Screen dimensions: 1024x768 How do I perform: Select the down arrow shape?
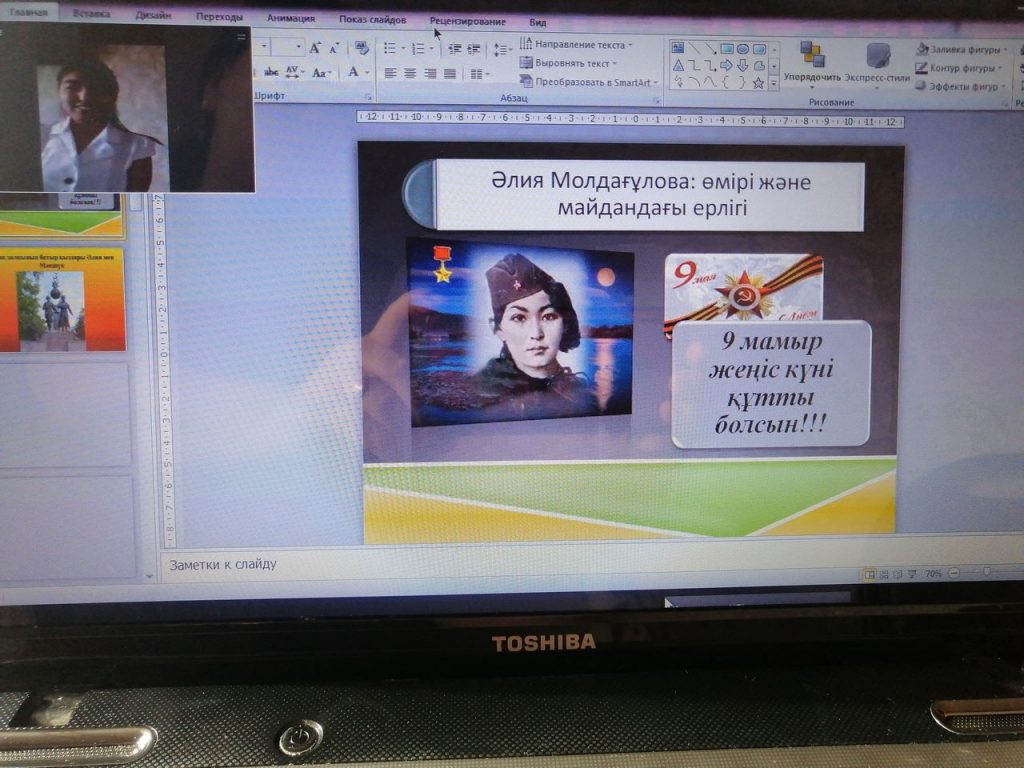[742, 66]
